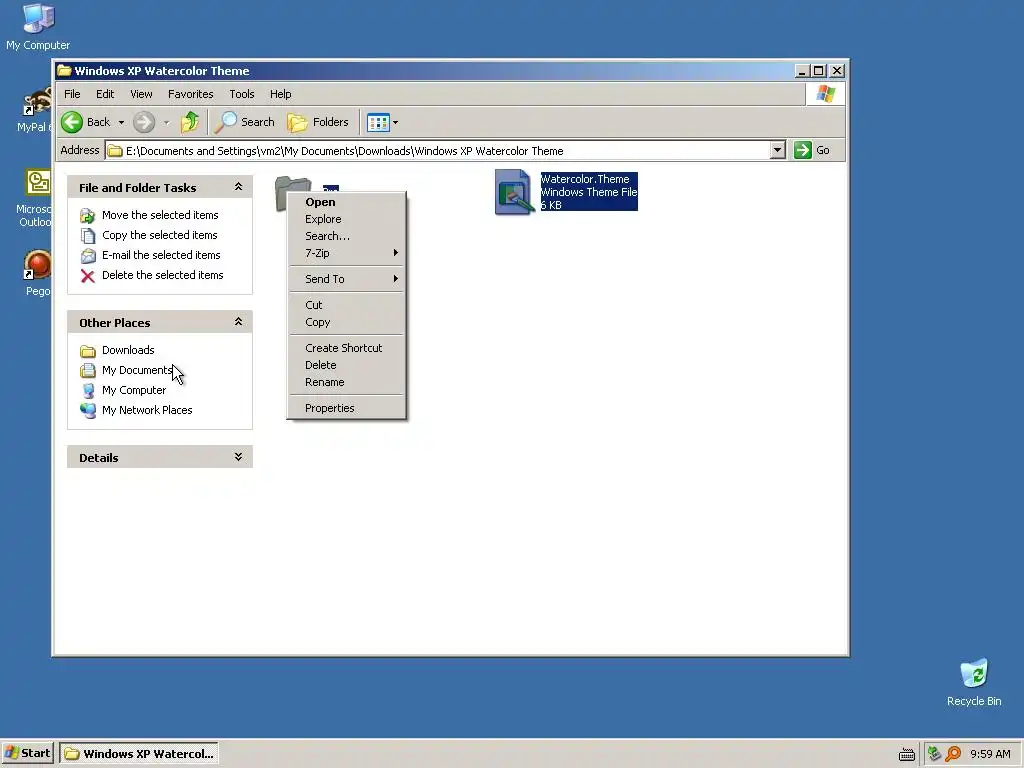
Task: Click Copy the selected items link
Action: pos(159,235)
